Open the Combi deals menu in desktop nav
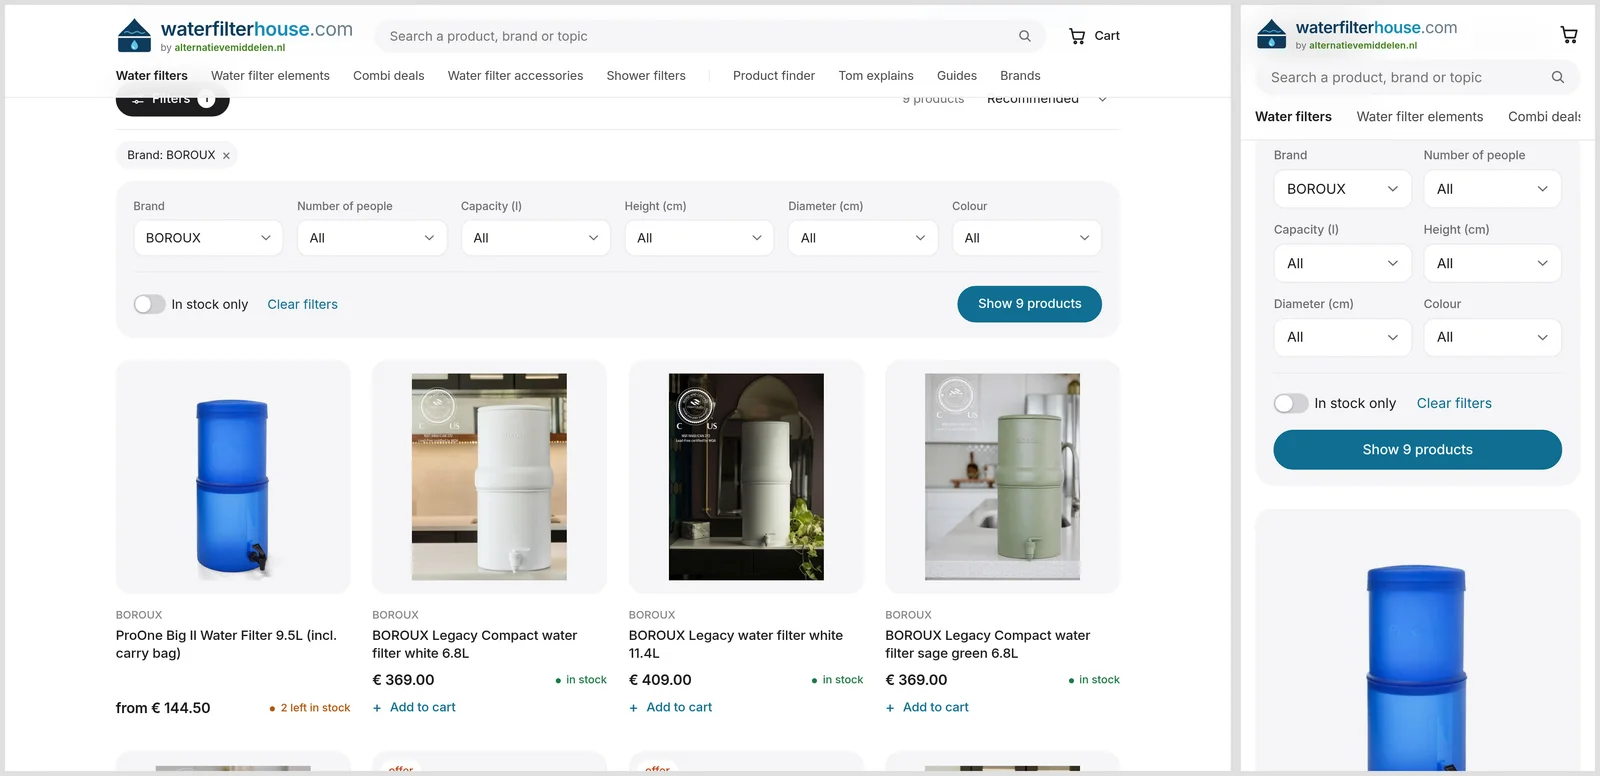Viewport: 1600px width, 776px height. 389,76
